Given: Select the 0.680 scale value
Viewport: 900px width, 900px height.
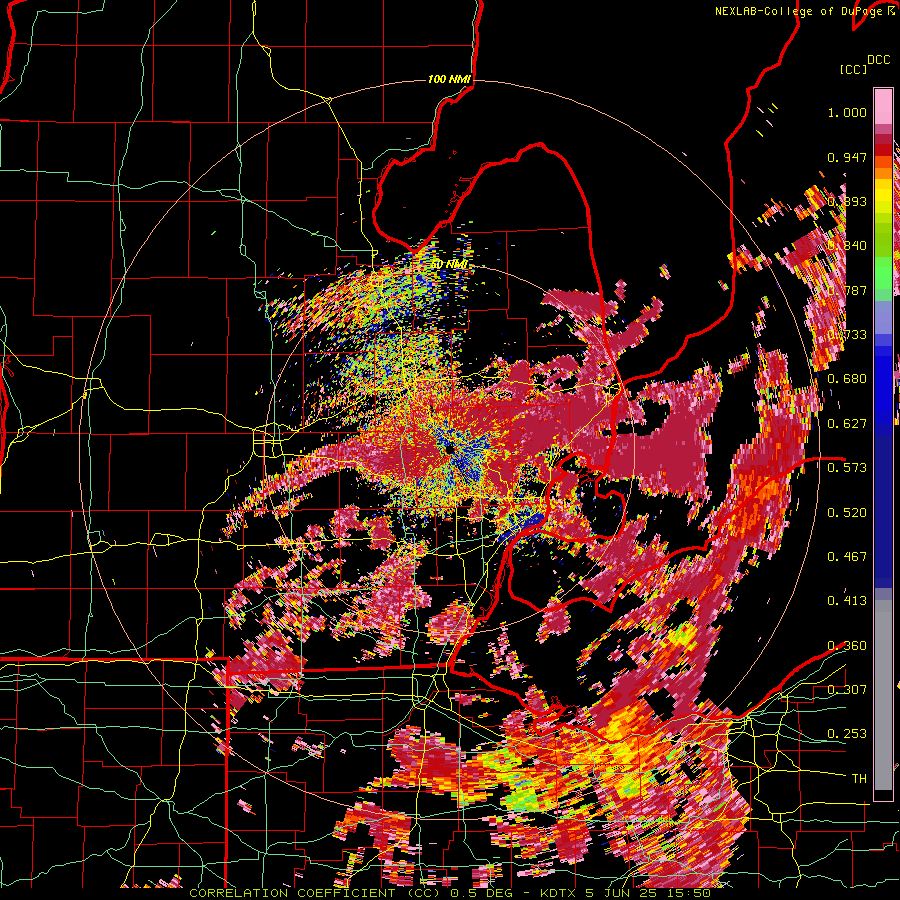Looking at the screenshot, I should [847, 379].
